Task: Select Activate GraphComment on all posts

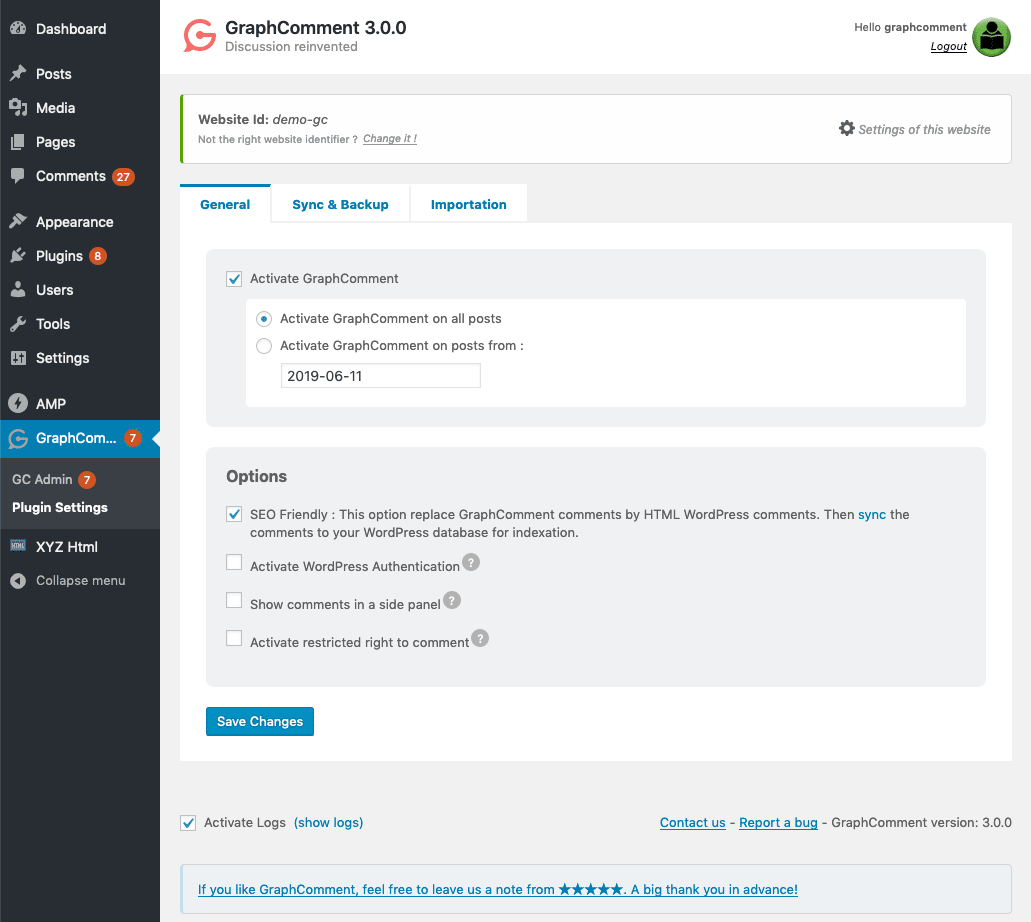Action: pyautogui.click(x=264, y=319)
